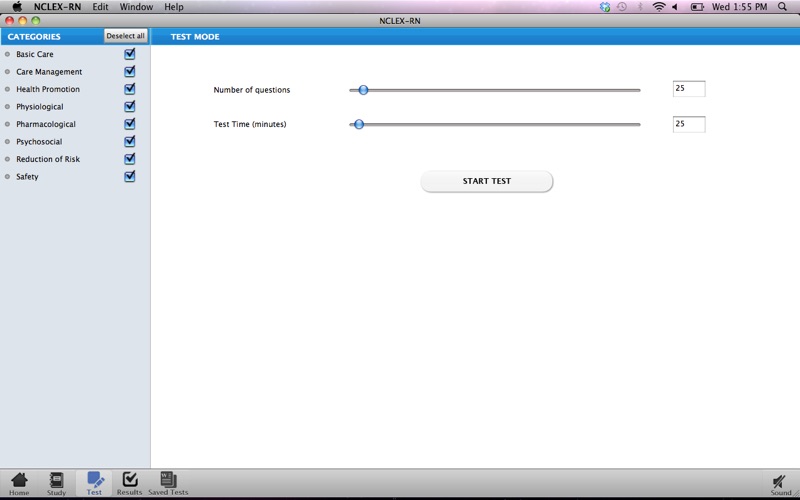Image resolution: width=800 pixels, height=500 pixels.
Task: Open the Apple menu
Action: coord(17,7)
